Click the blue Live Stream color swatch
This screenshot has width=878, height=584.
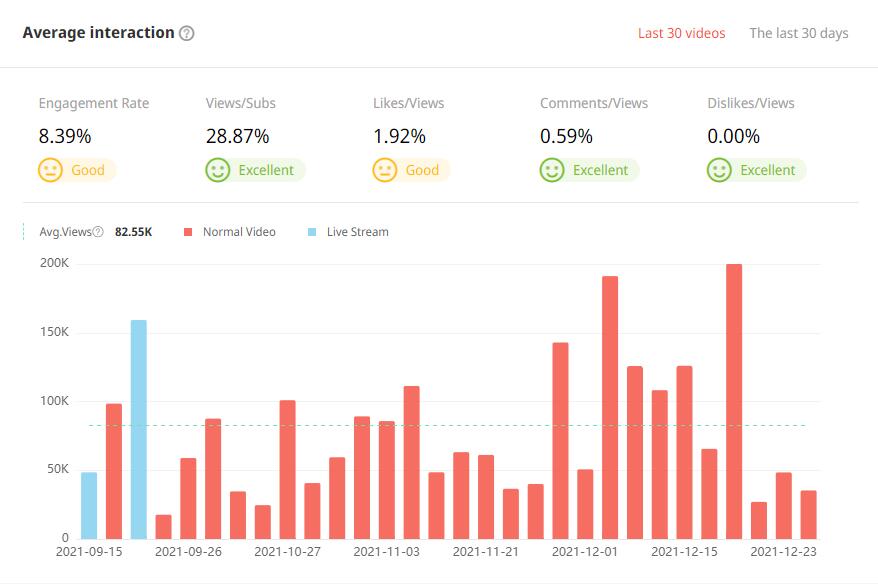tap(312, 232)
